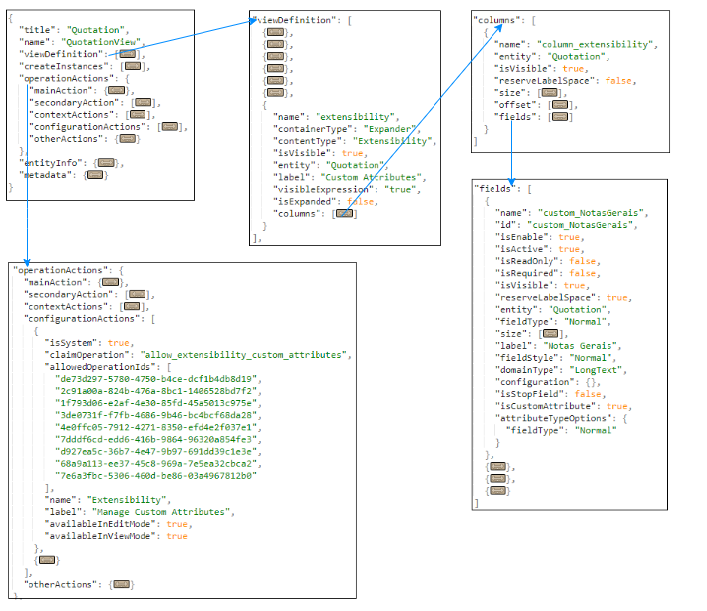Select GUID starting with 2c91a00a
Viewport: 707px width, 611px height.
(x=156, y=391)
